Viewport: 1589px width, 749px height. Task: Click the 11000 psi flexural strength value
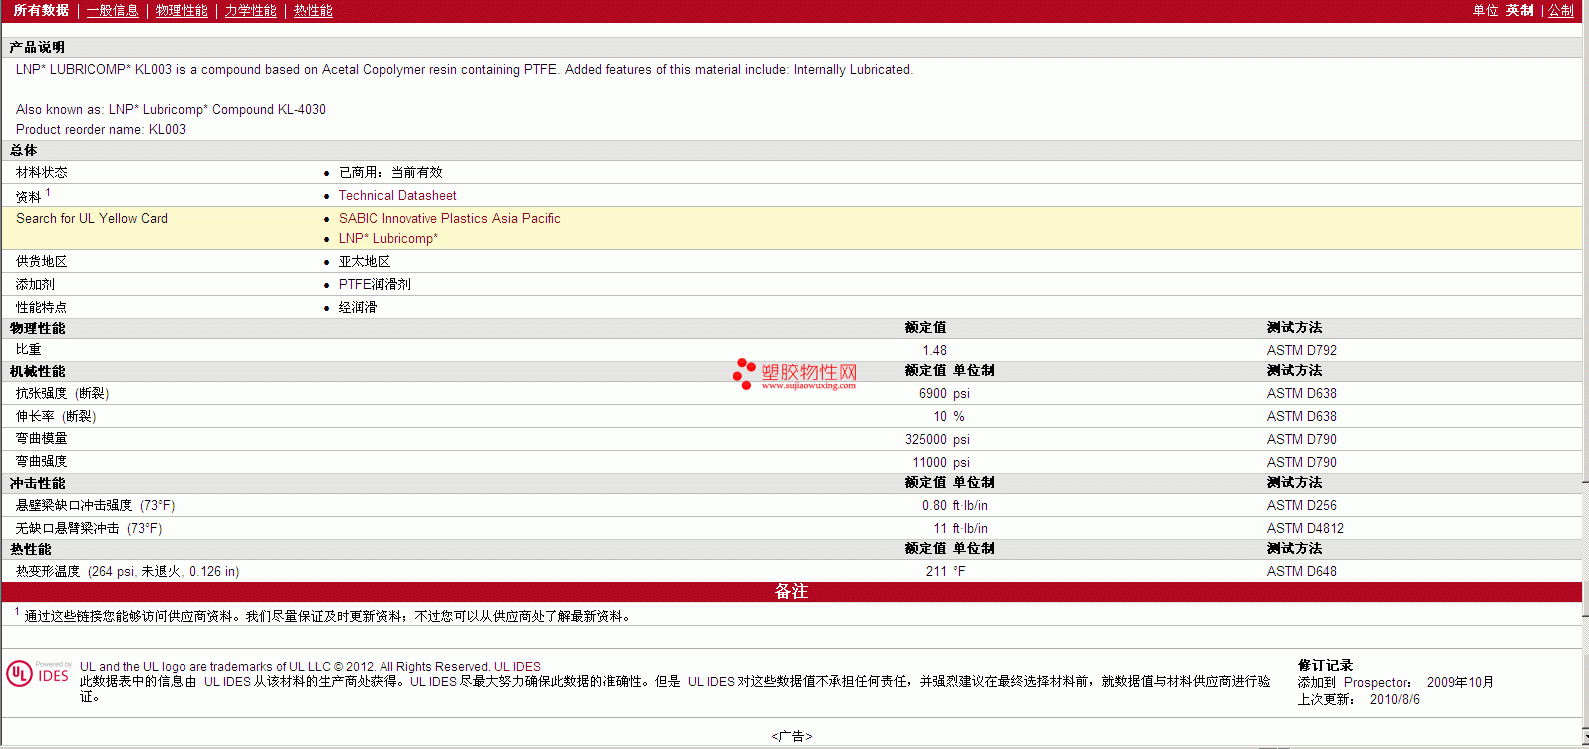pyautogui.click(x=941, y=462)
